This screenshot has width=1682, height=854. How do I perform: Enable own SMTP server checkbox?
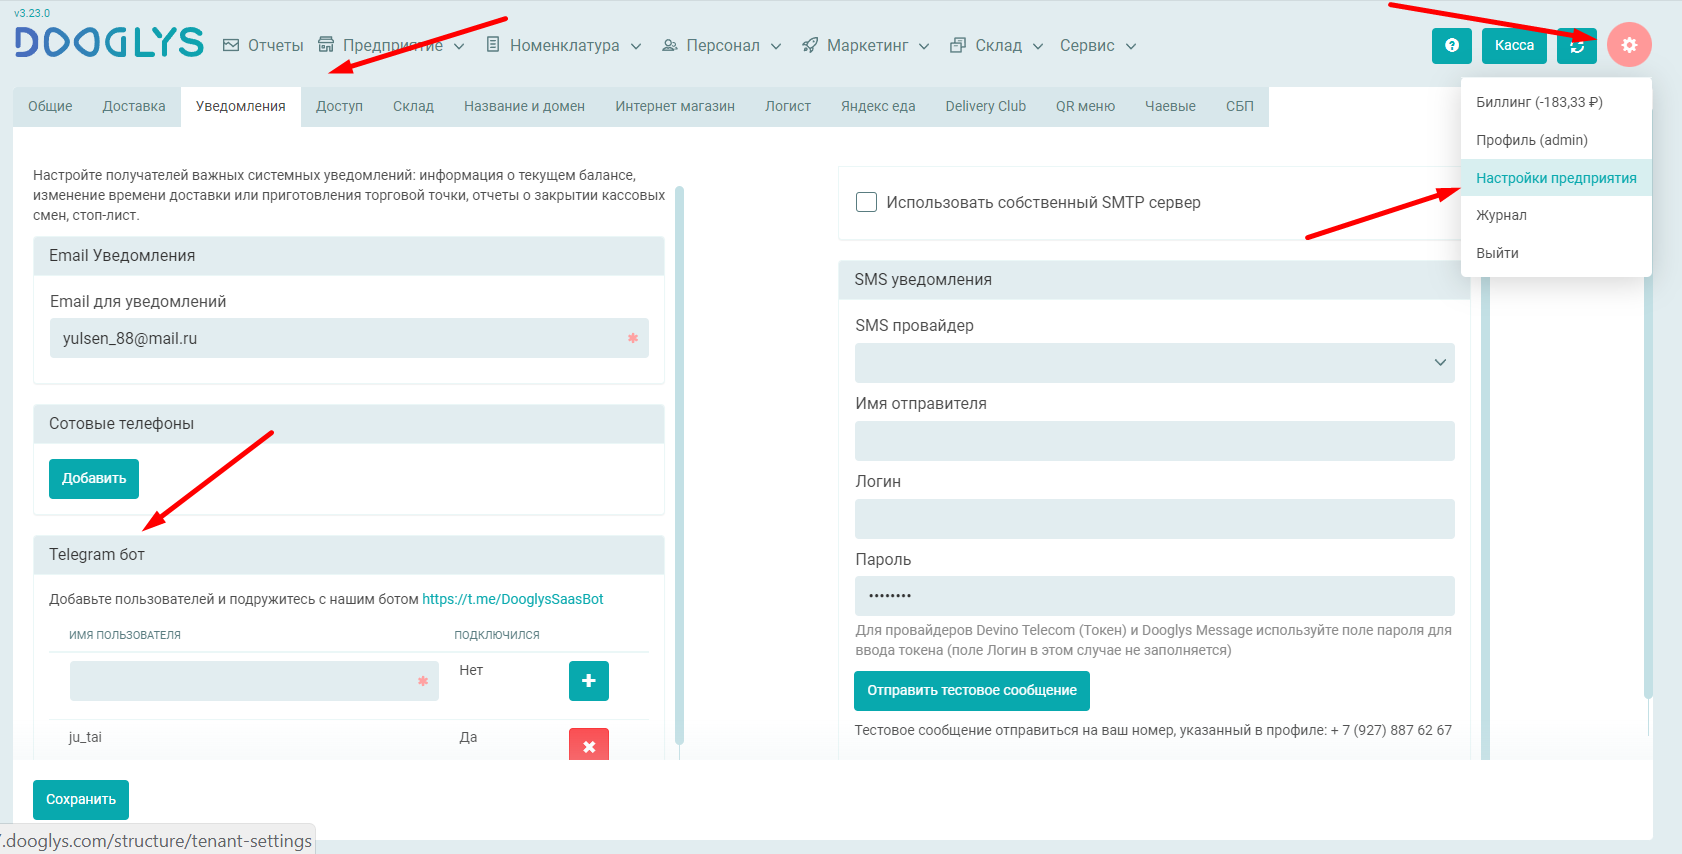point(867,202)
